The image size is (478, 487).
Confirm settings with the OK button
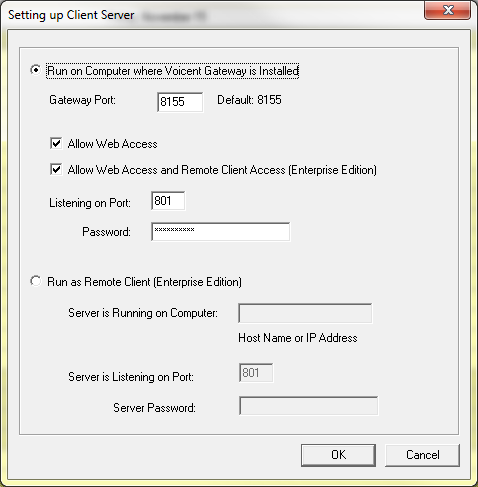338,455
